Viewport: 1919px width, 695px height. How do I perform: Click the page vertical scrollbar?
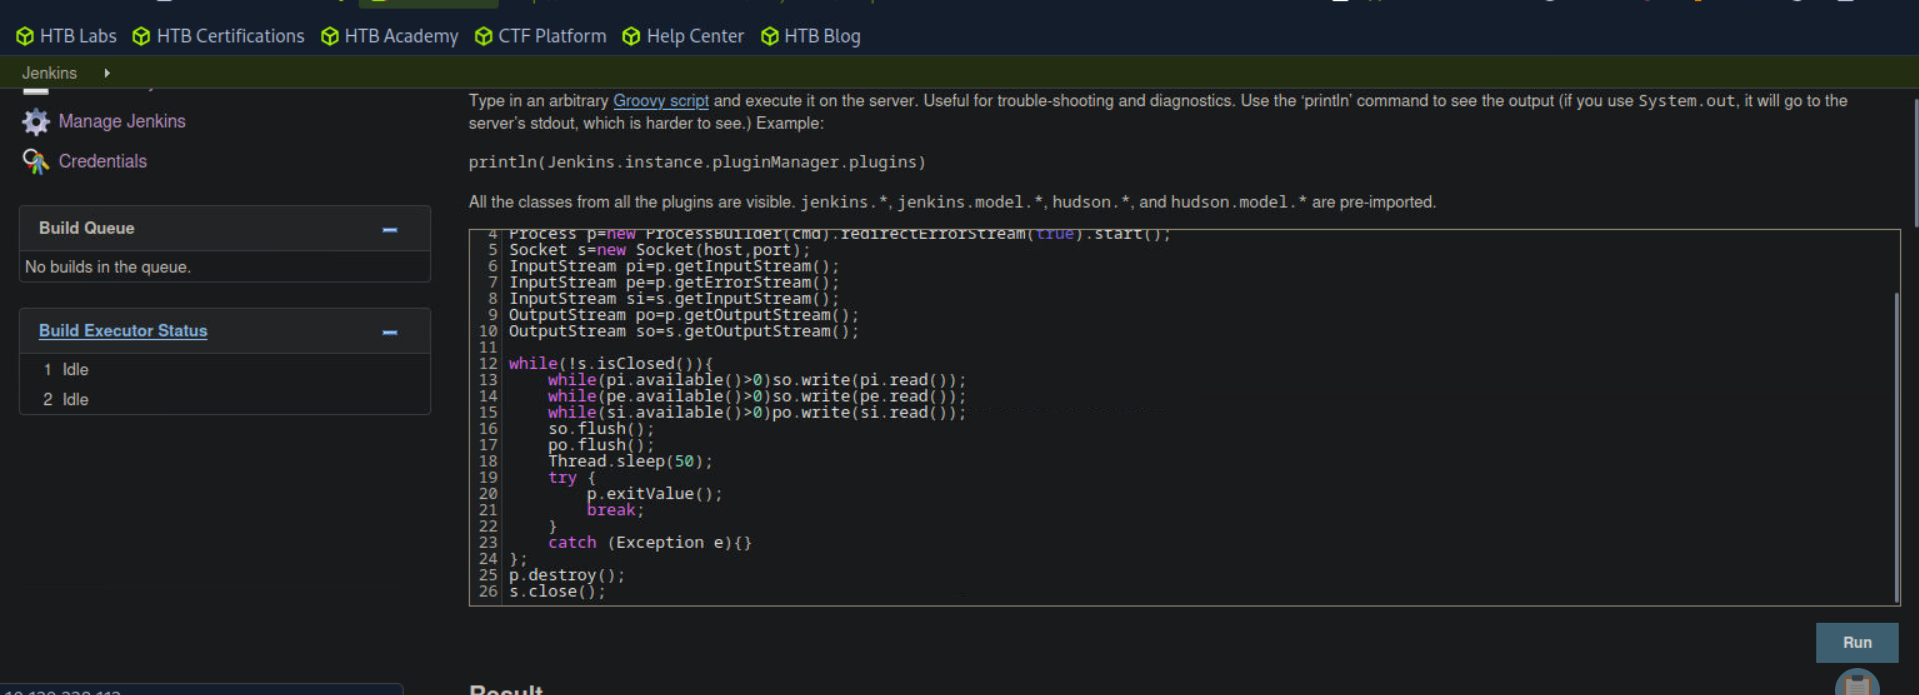click(1916, 165)
